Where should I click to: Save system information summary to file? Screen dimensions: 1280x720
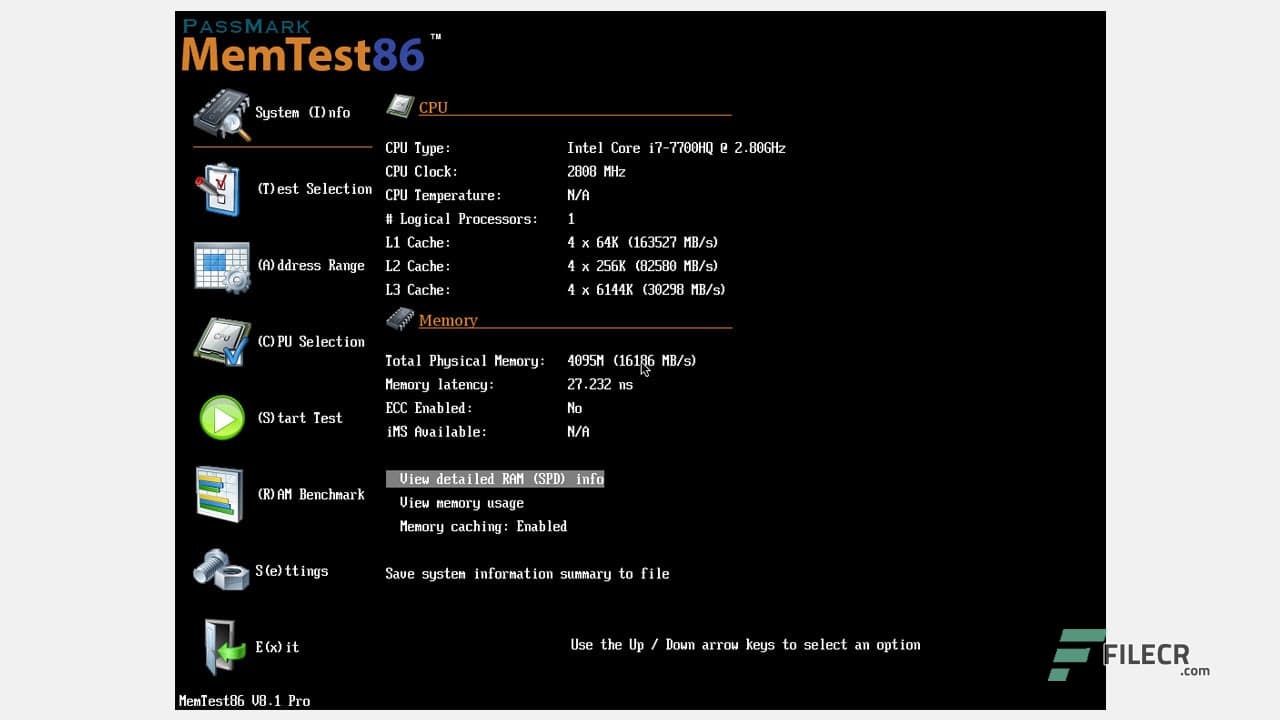click(x=528, y=573)
